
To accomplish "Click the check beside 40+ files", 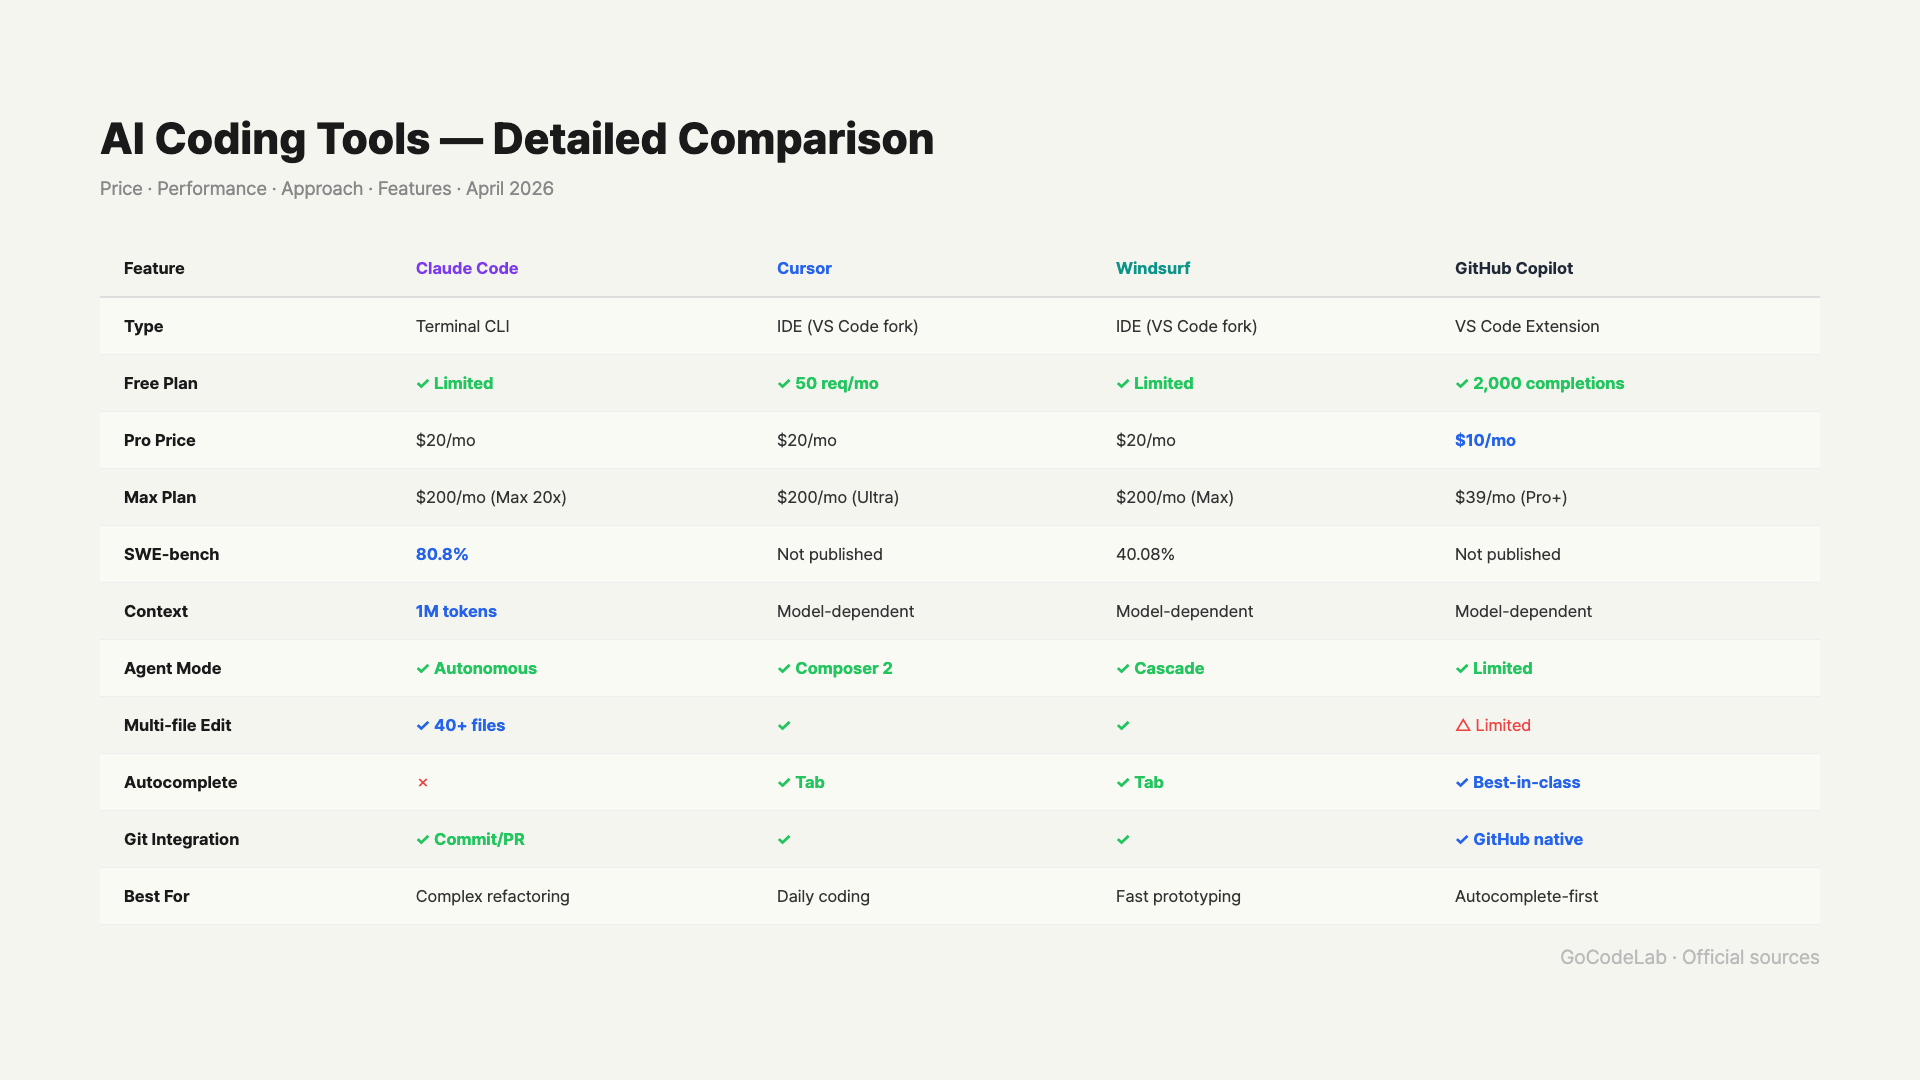I will point(422,725).
